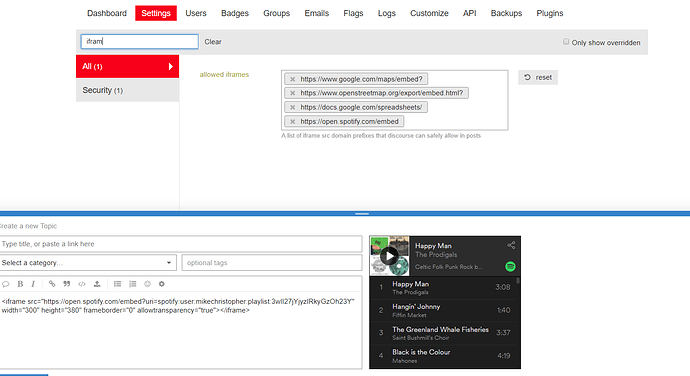Open the Select a category dropdown
The image size is (690, 376).
pyautogui.click(x=88, y=263)
